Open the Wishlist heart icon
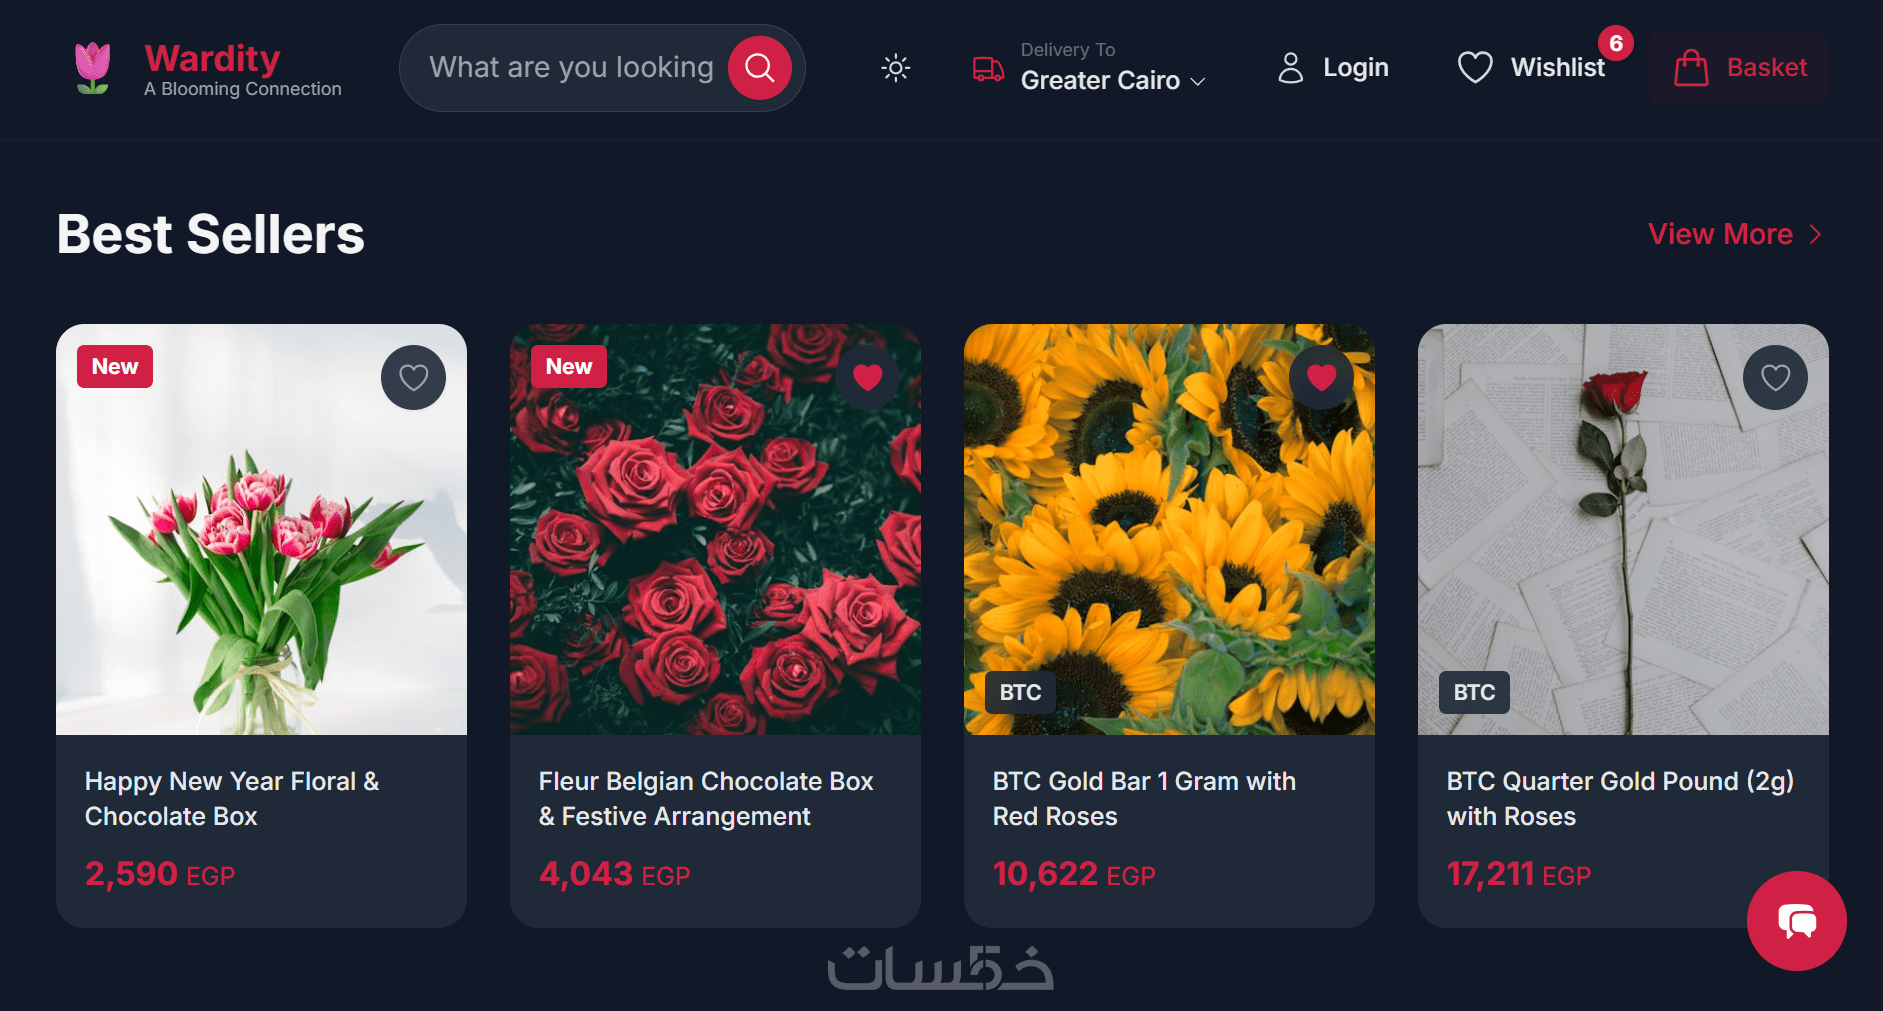 (1474, 68)
